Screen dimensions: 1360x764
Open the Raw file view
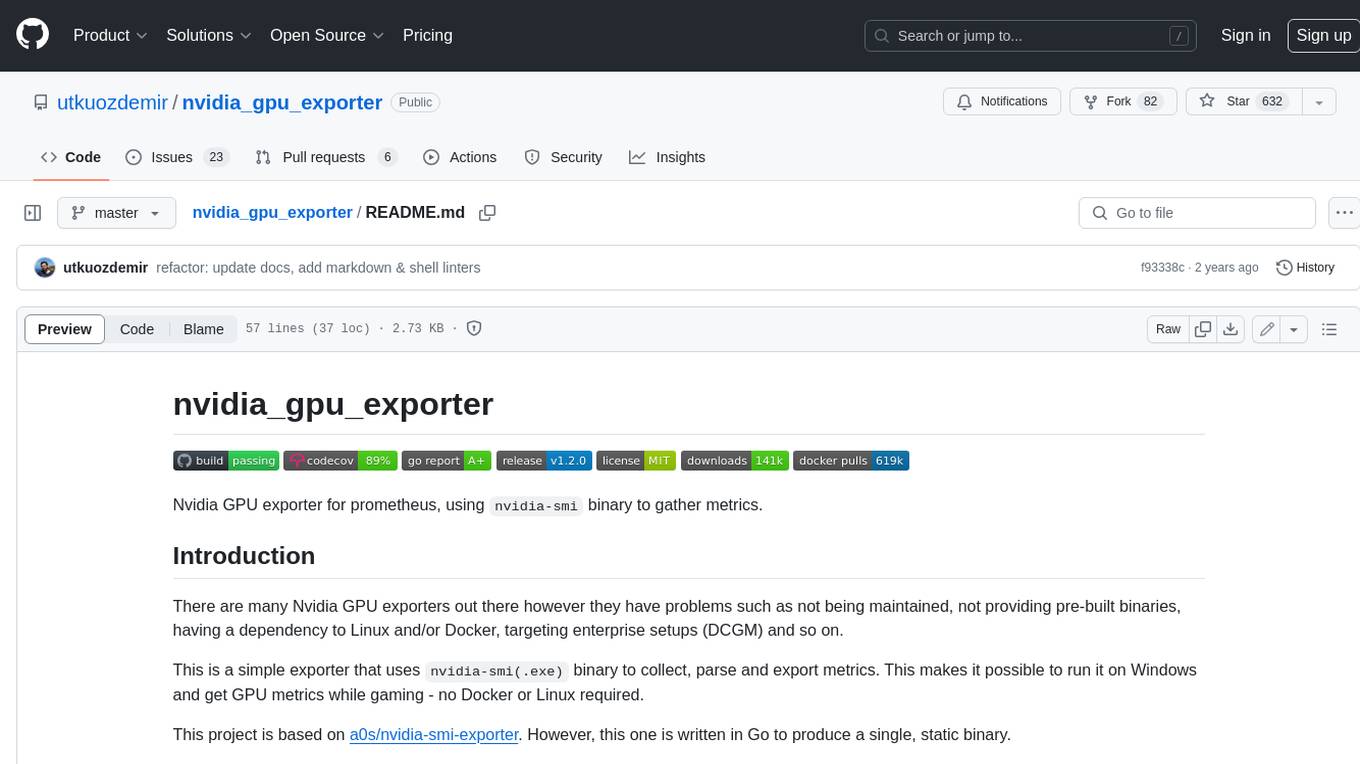click(1168, 329)
